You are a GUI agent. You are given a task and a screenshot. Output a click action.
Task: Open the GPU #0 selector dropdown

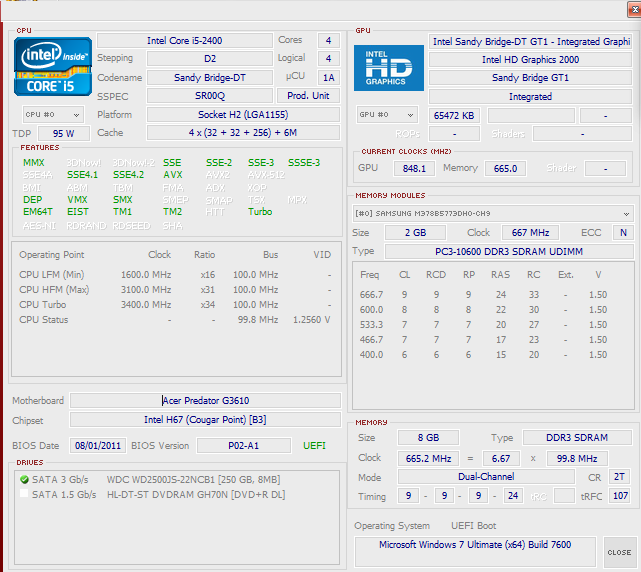387,115
